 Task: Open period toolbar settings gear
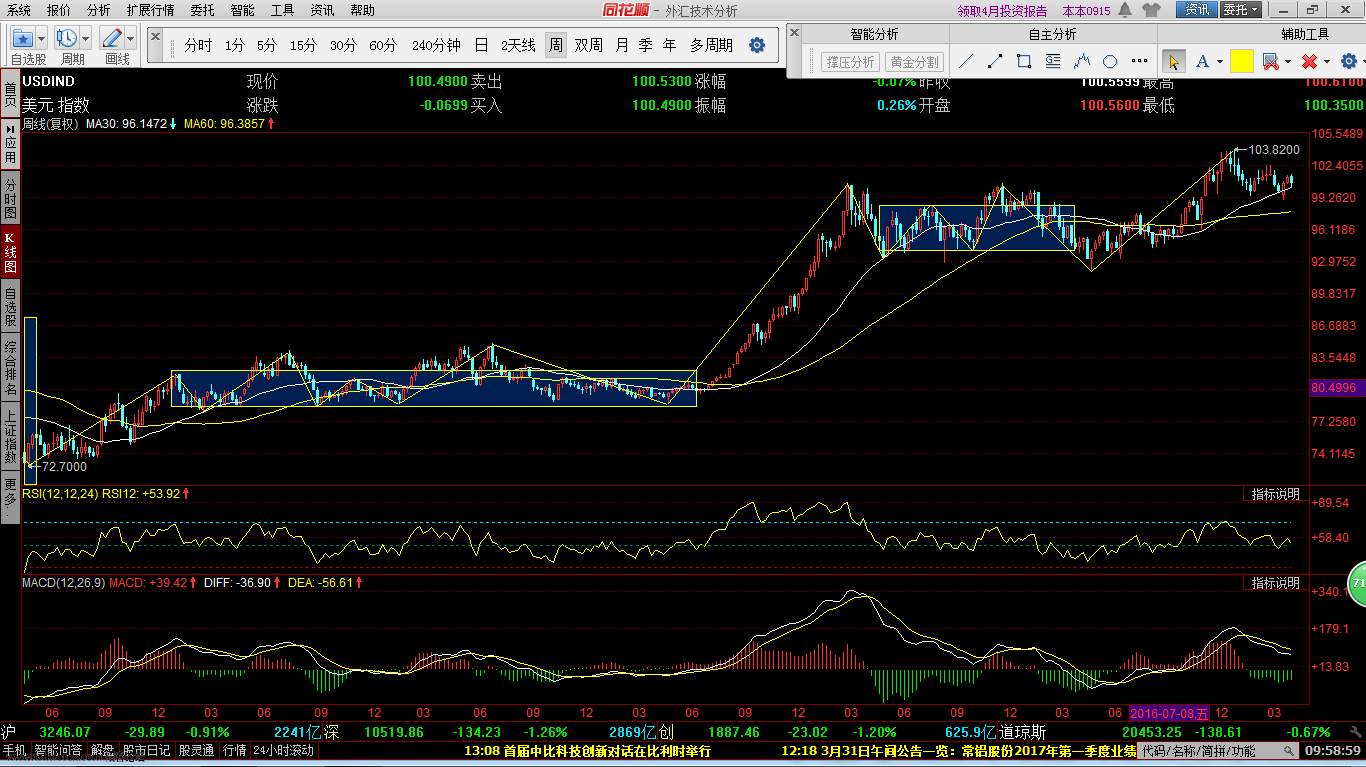[x=757, y=45]
